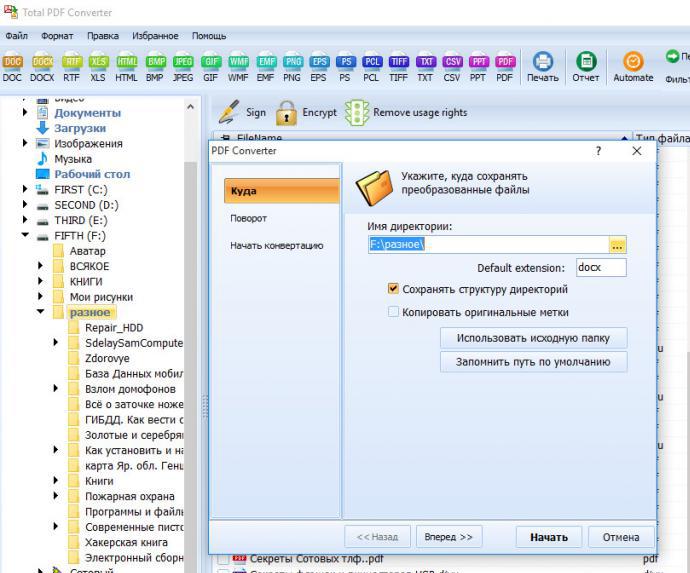Uncheck Сохранять структуру директорий checkbox

(393, 289)
